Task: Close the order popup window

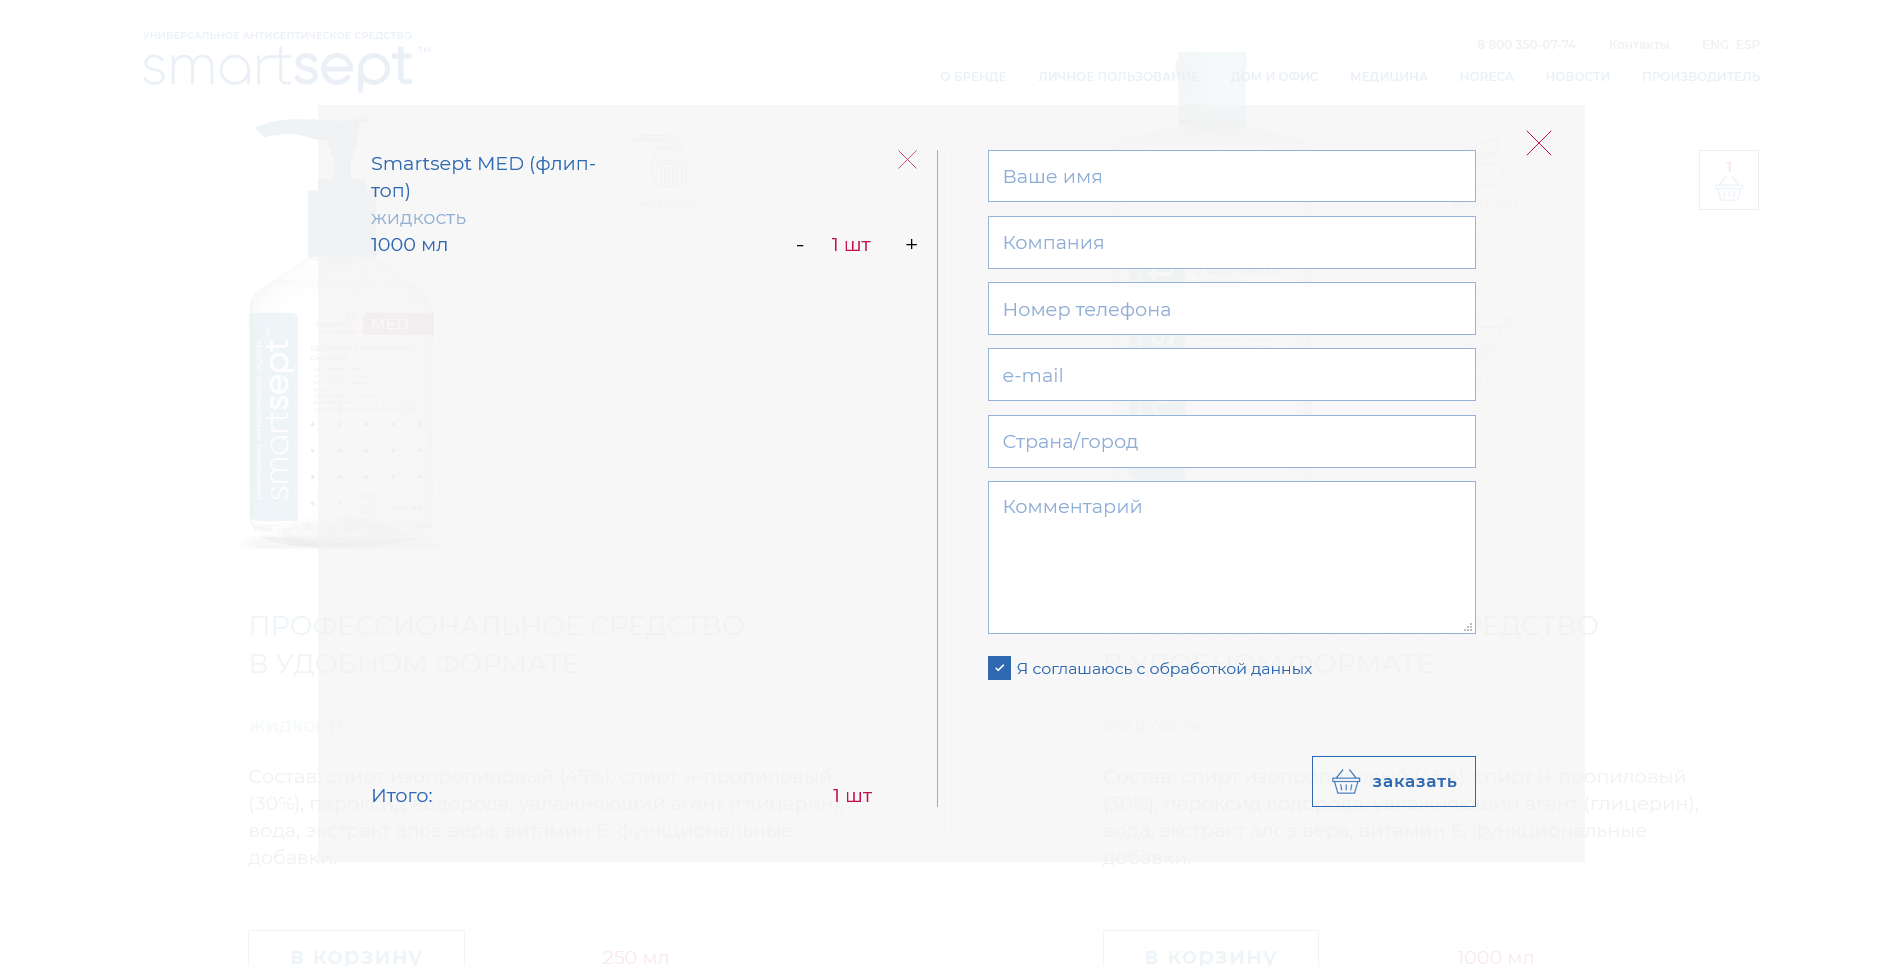Action: coord(1538,143)
